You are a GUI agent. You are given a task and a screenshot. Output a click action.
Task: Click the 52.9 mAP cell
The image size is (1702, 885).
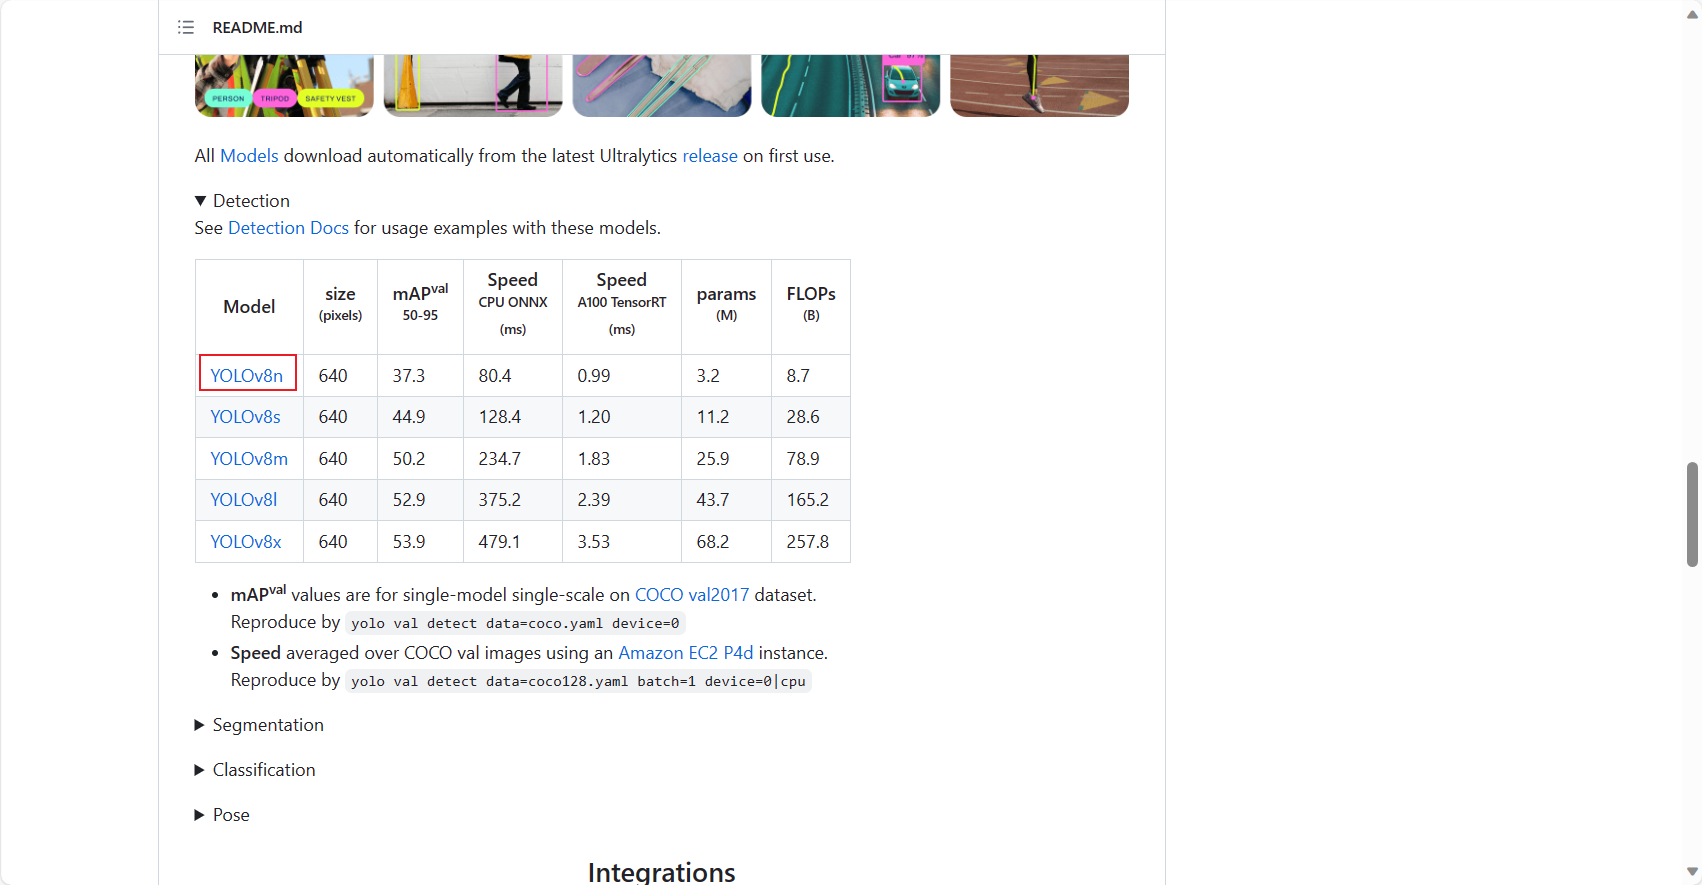pos(420,500)
